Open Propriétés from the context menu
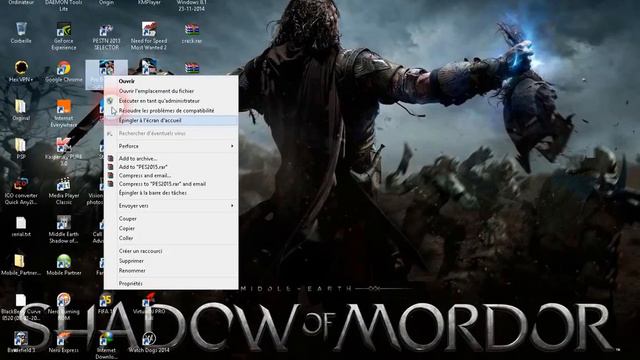Viewport: 640px width, 360px height. click(171, 283)
